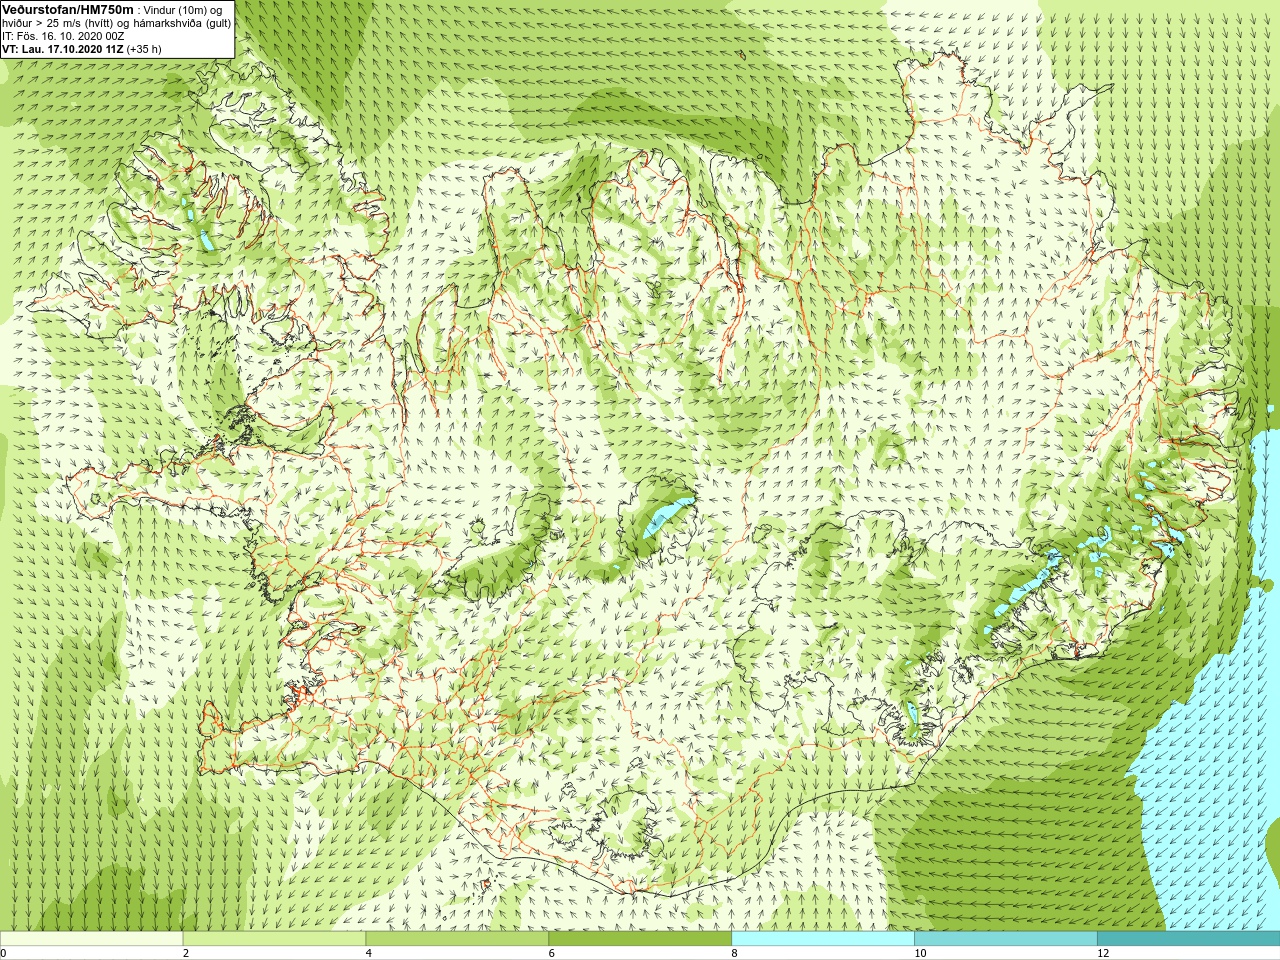Select the 10–12 m/s turquoise scale swatch
Viewport: 1280px width, 960px height.
click(1006, 939)
